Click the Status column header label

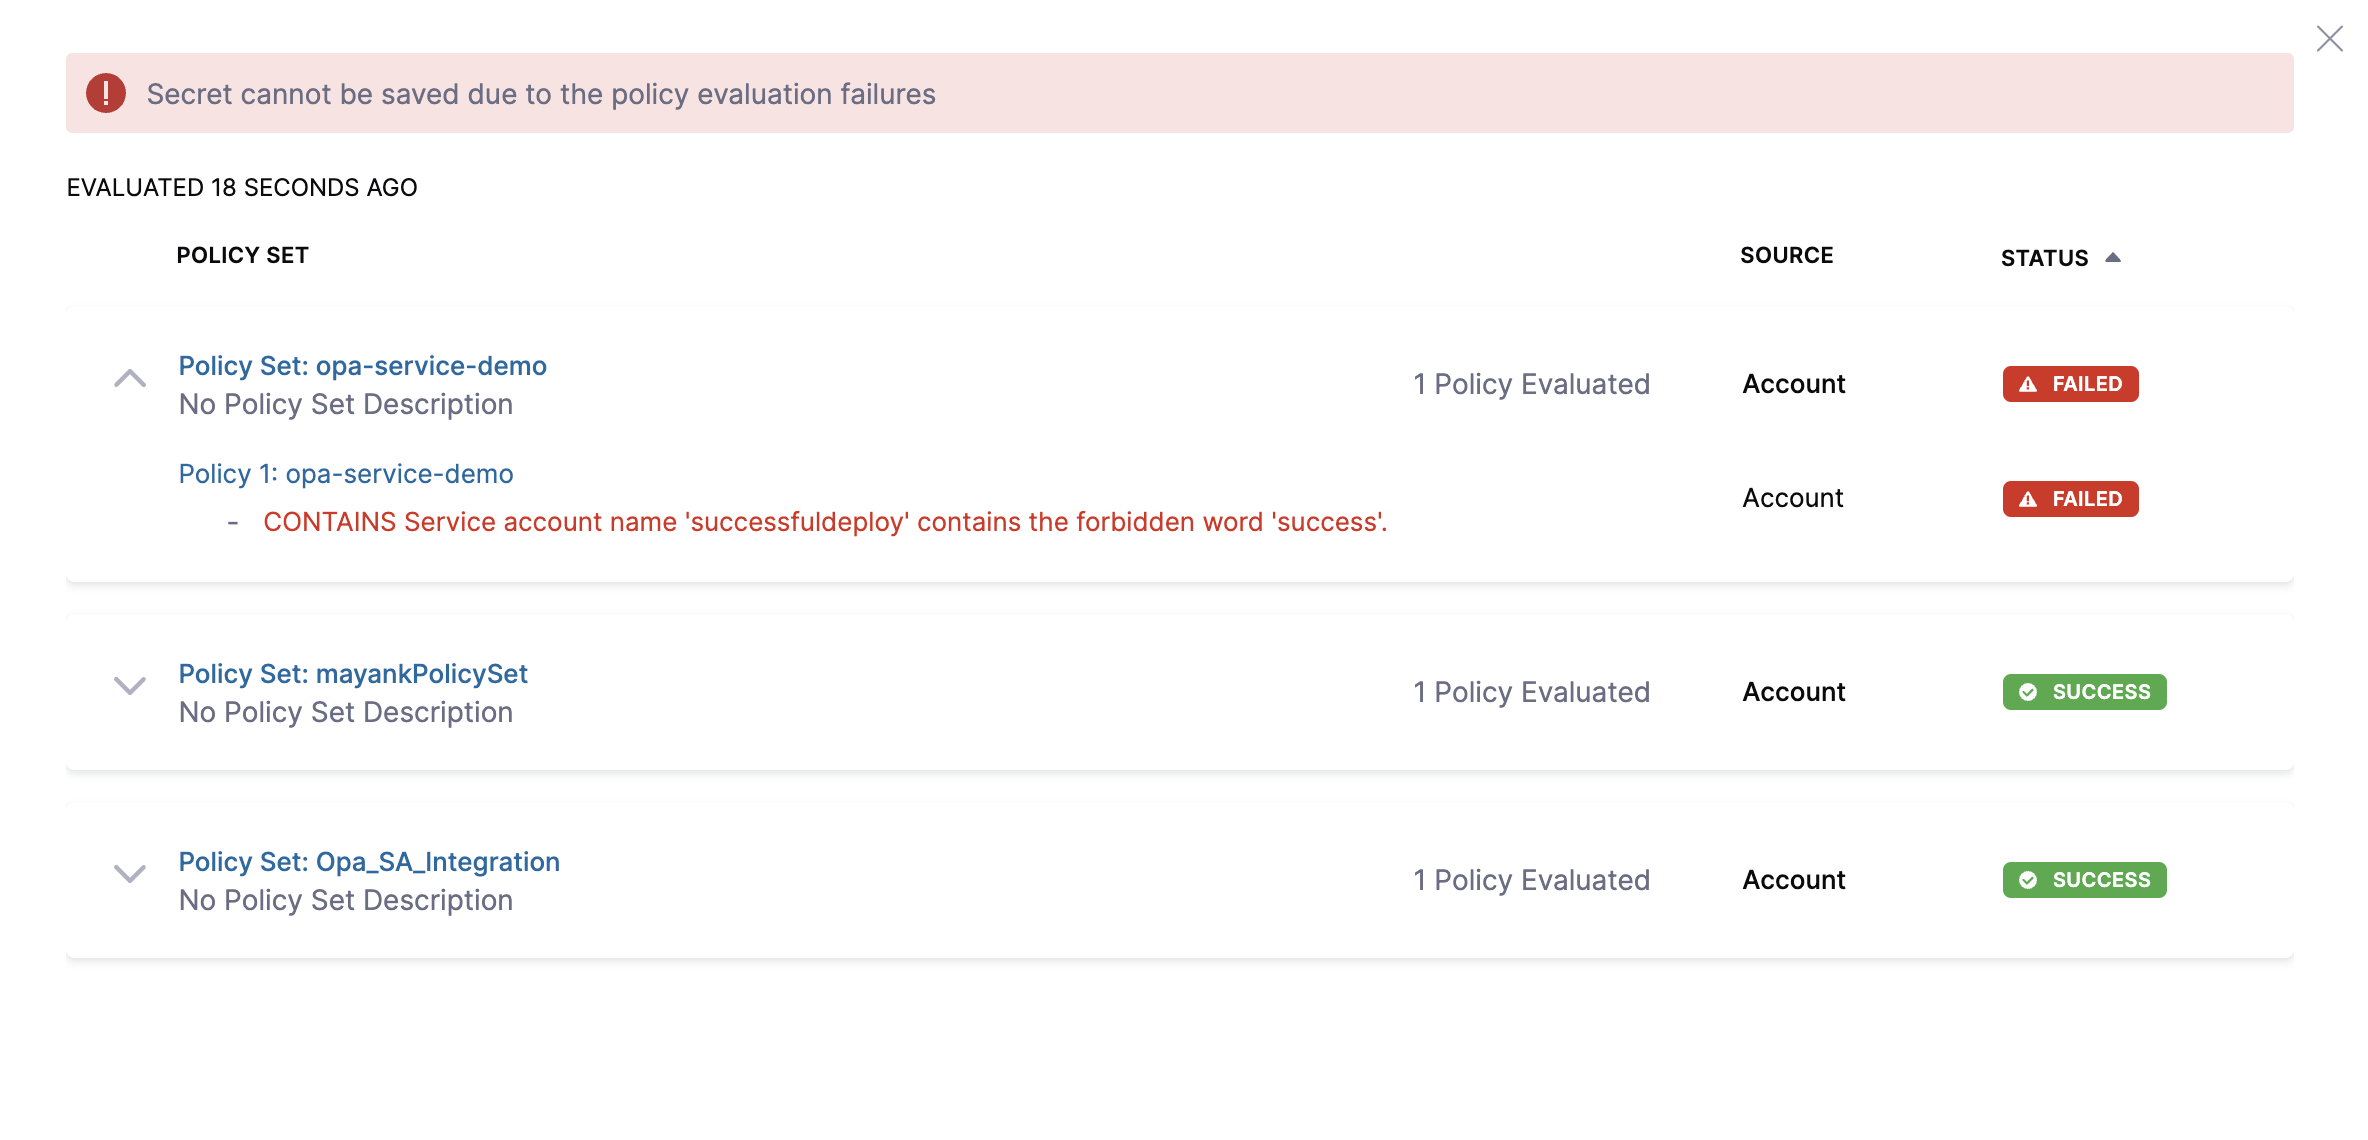[x=2044, y=258]
